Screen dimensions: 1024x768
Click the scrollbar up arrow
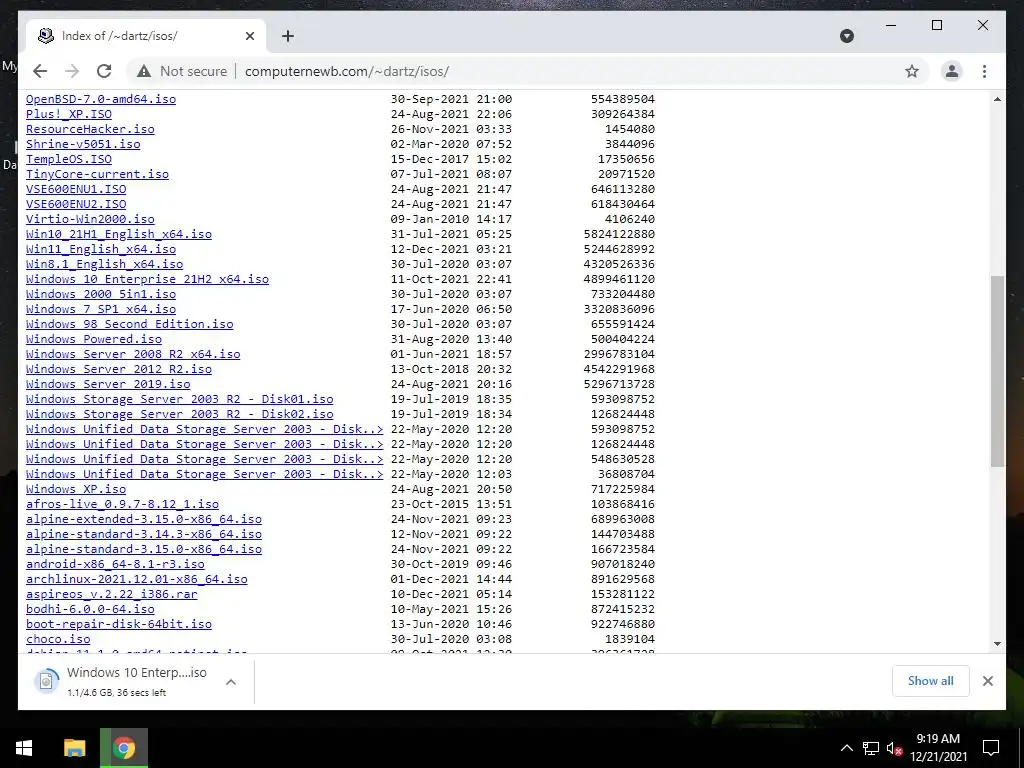coord(997,99)
